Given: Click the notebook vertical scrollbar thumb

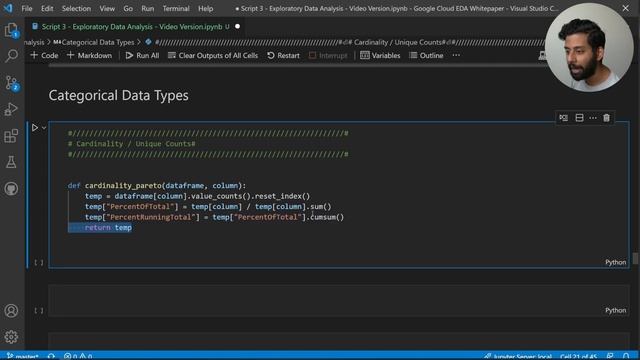Looking at the screenshot, I should point(635,258).
